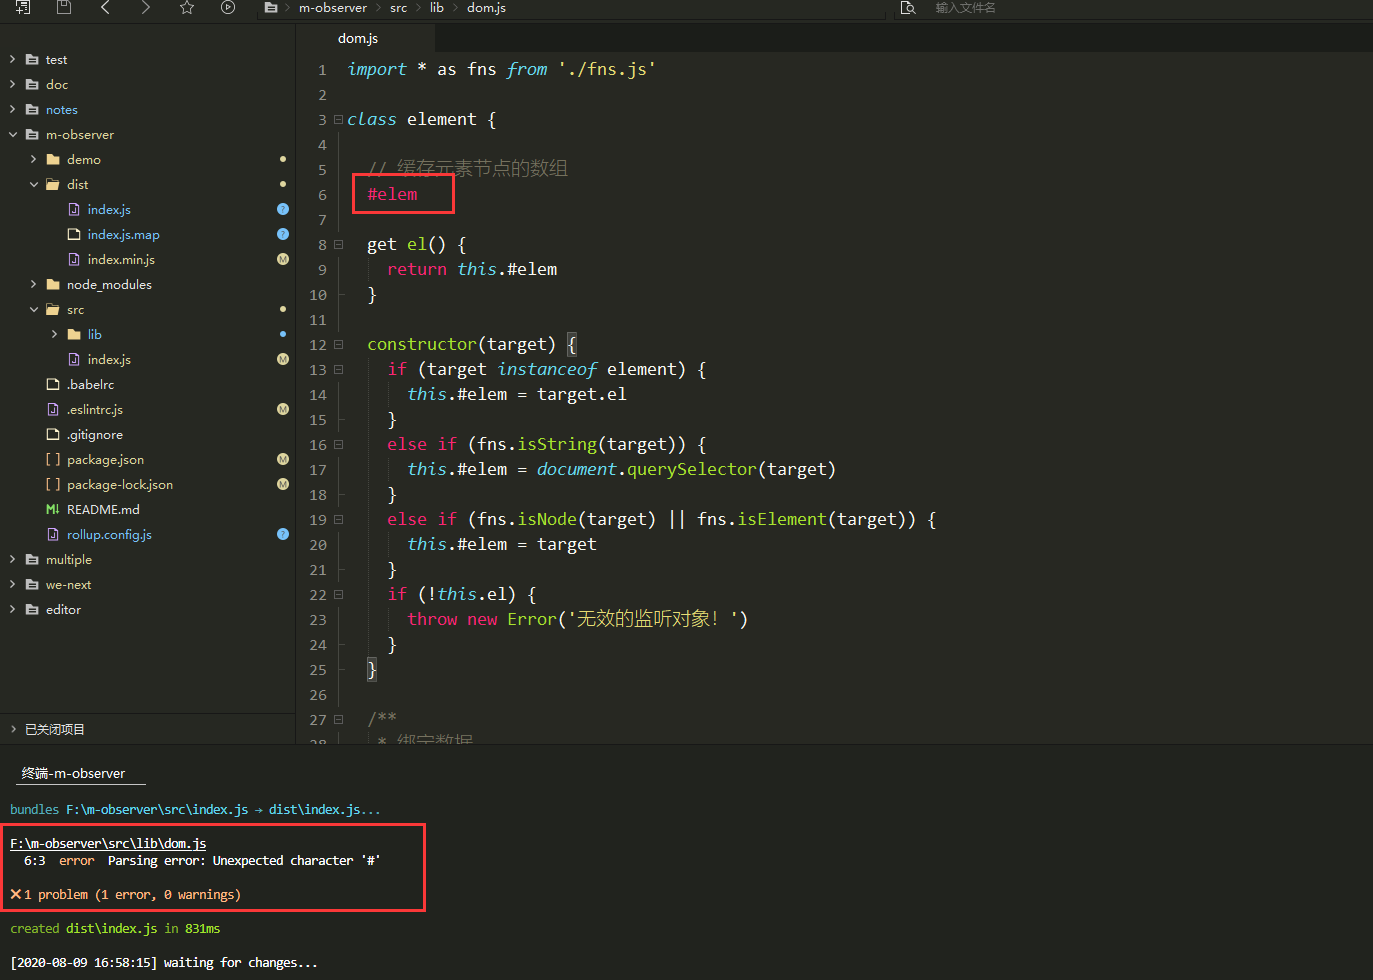This screenshot has width=1373, height=980.
Task: Fold the get el() block on line 8
Action: [x=338, y=244]
